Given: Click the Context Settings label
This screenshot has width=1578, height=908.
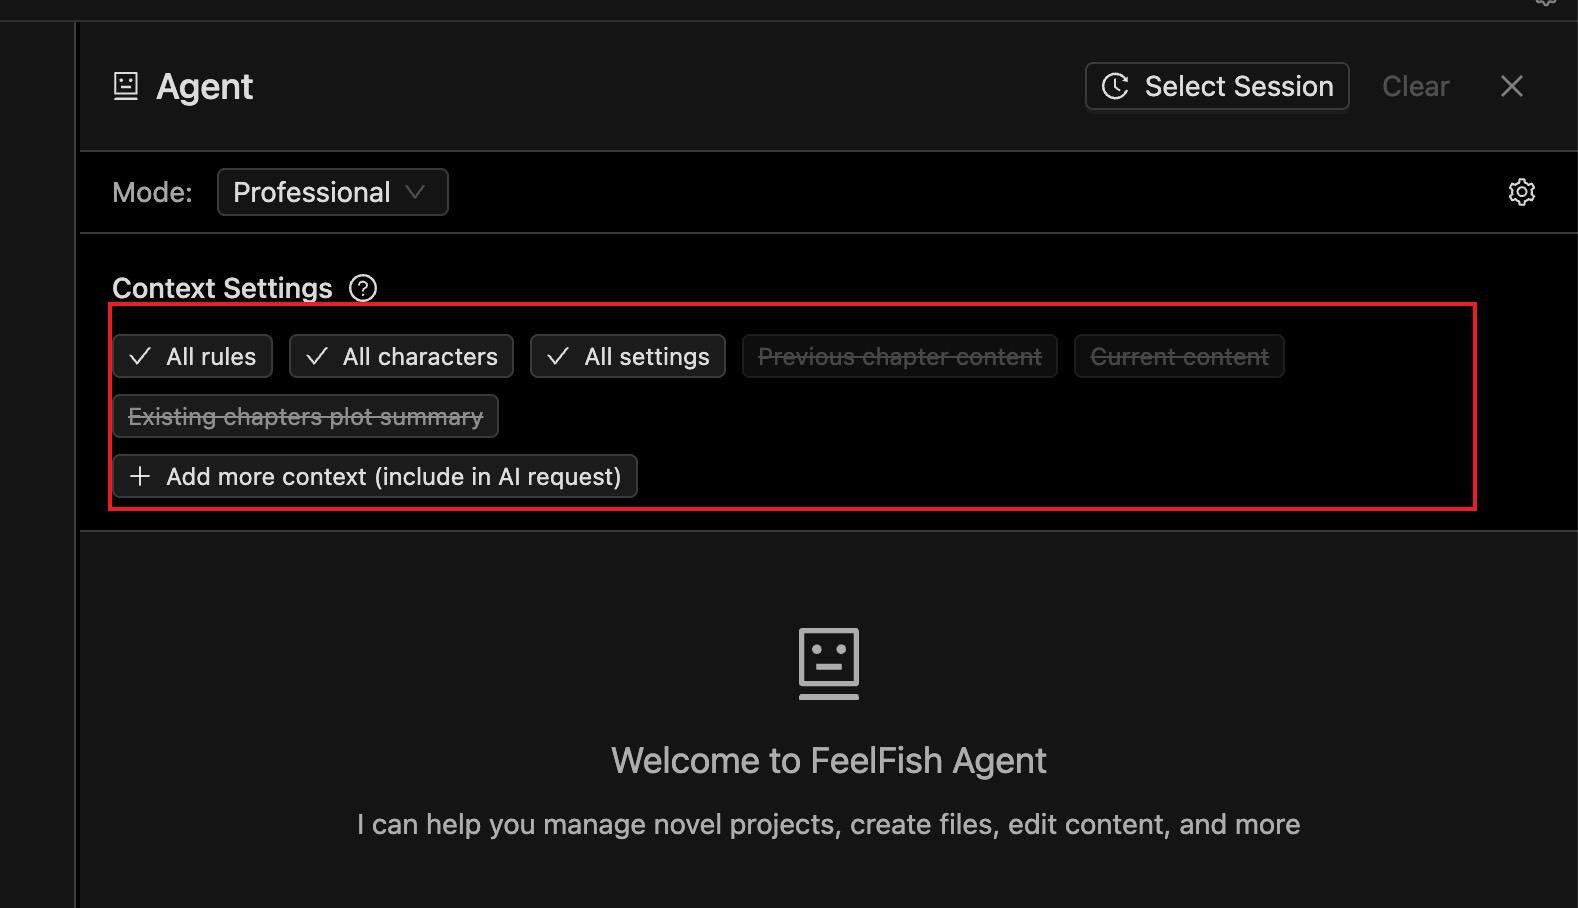Looking at the screenshot, I should [222, 288].
